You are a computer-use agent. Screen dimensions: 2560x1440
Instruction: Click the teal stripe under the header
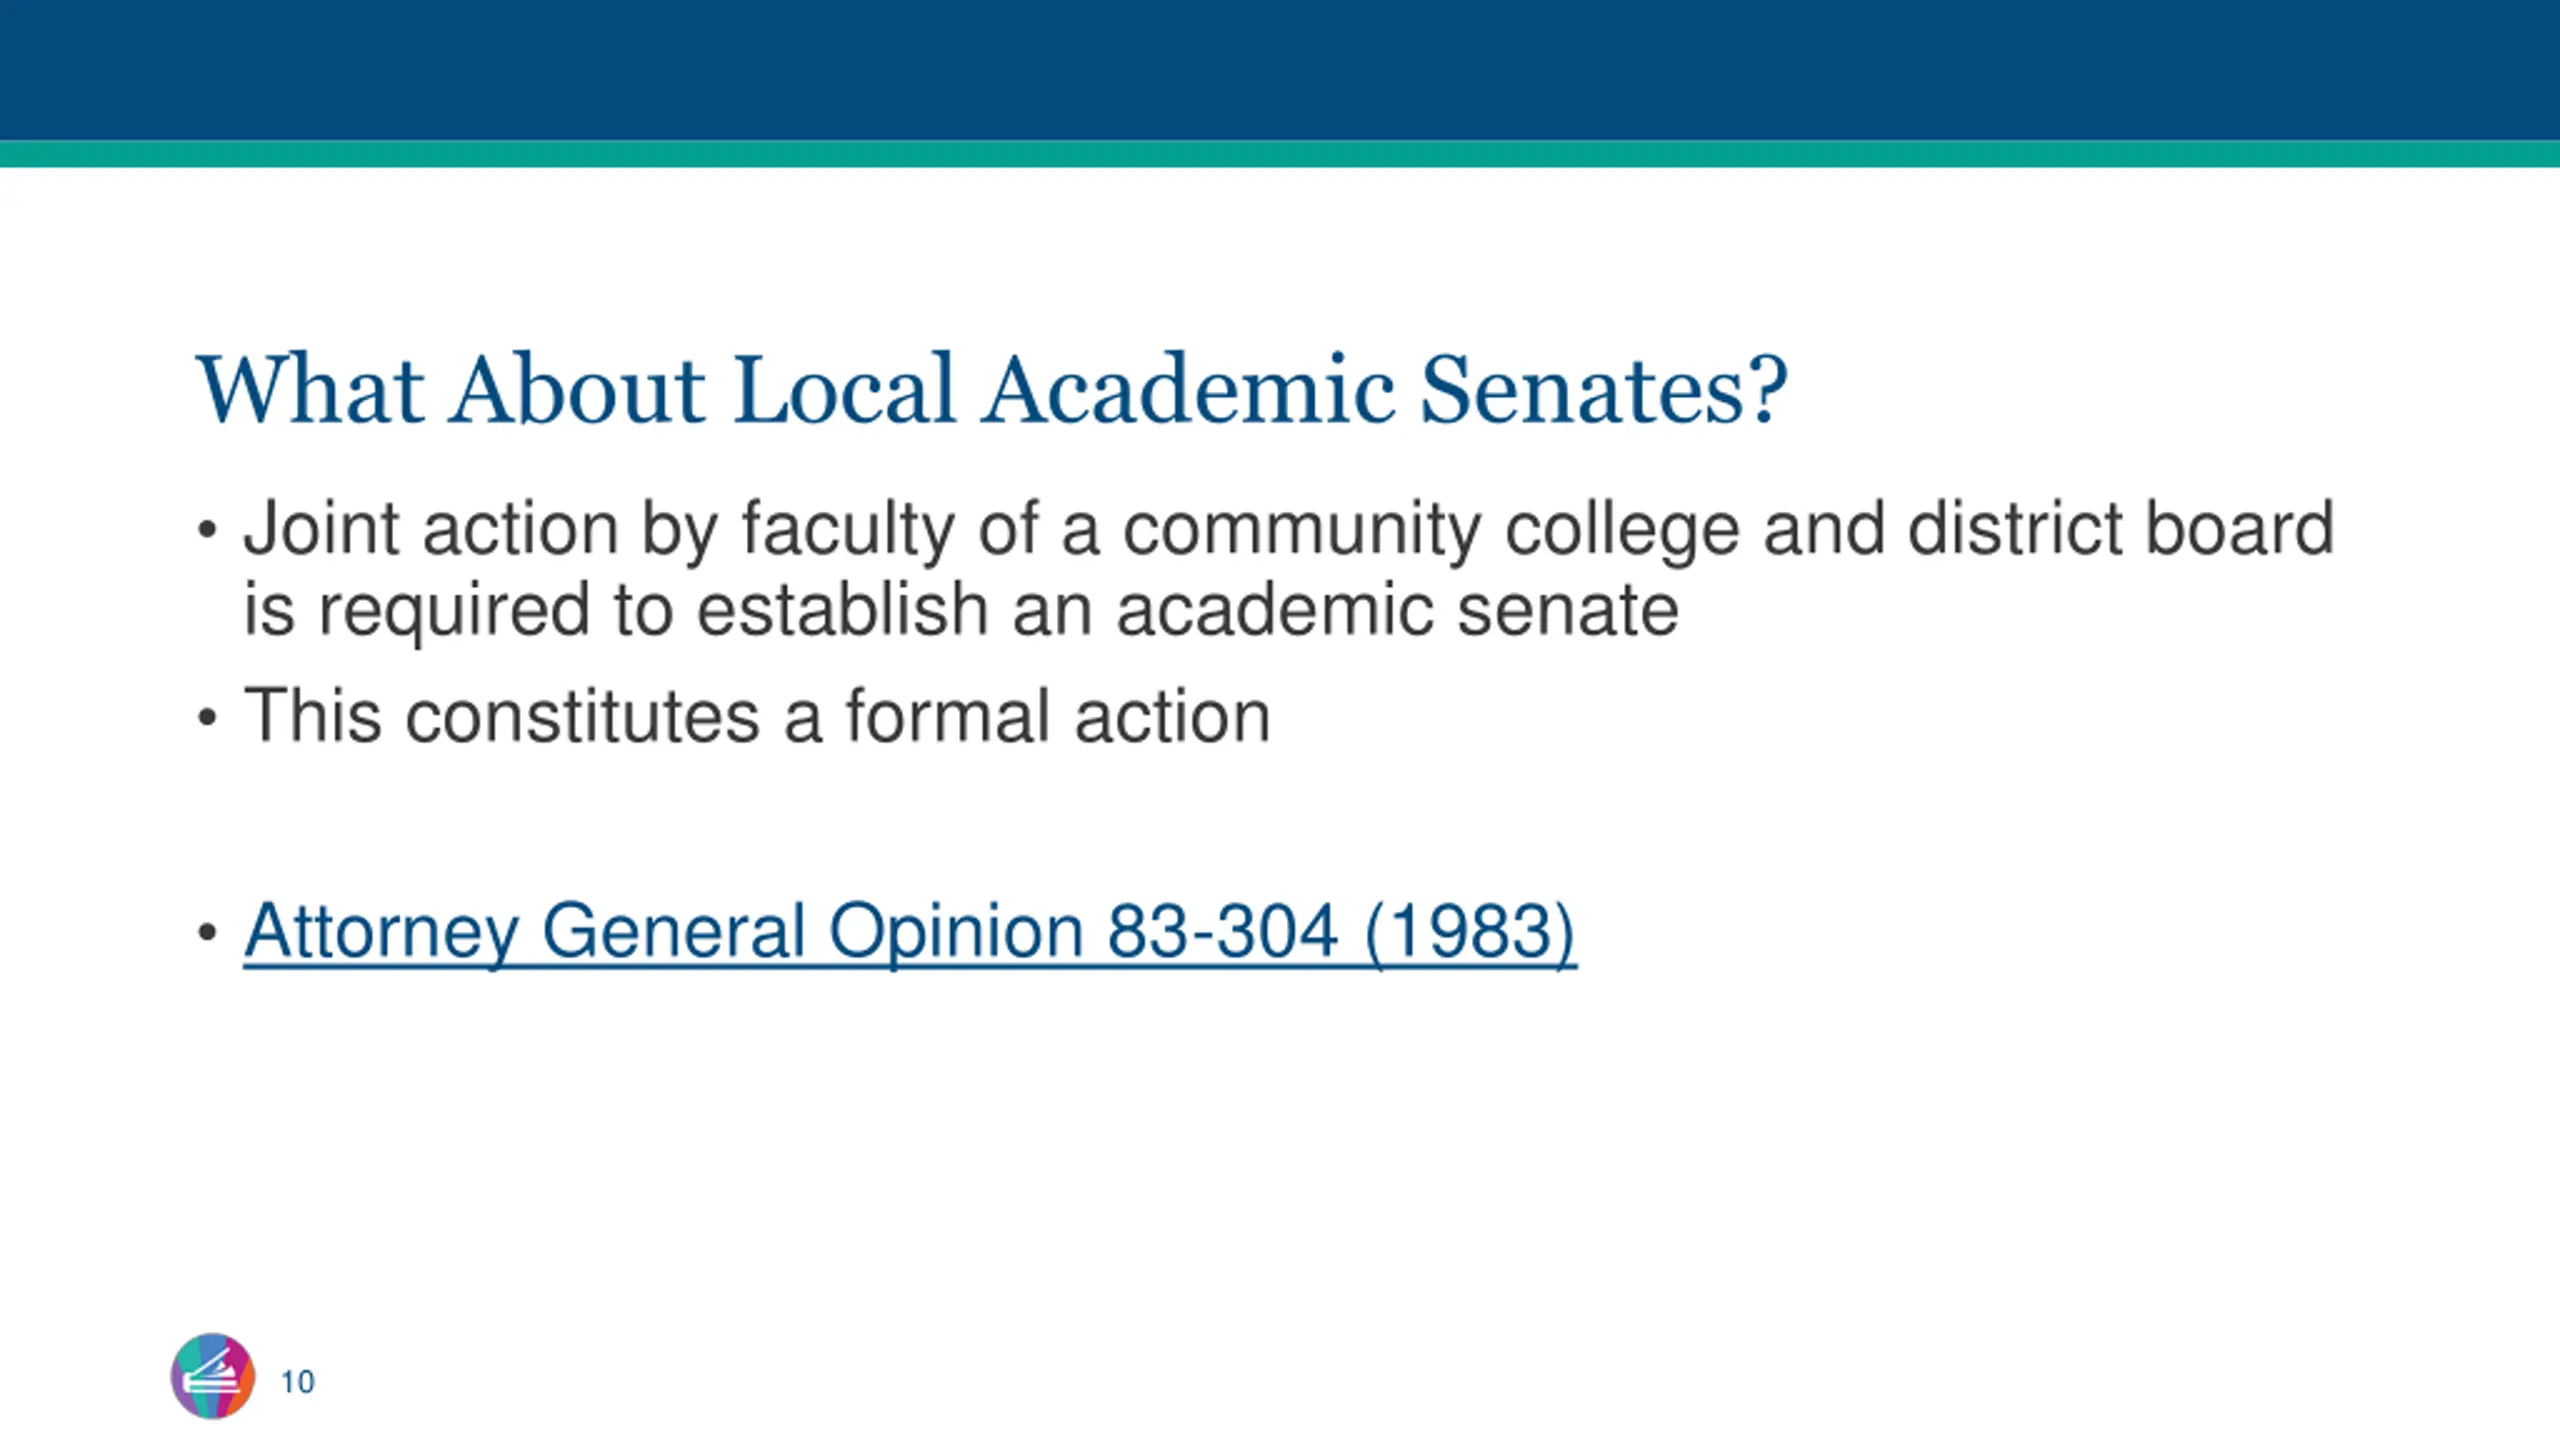[1280, 154]
